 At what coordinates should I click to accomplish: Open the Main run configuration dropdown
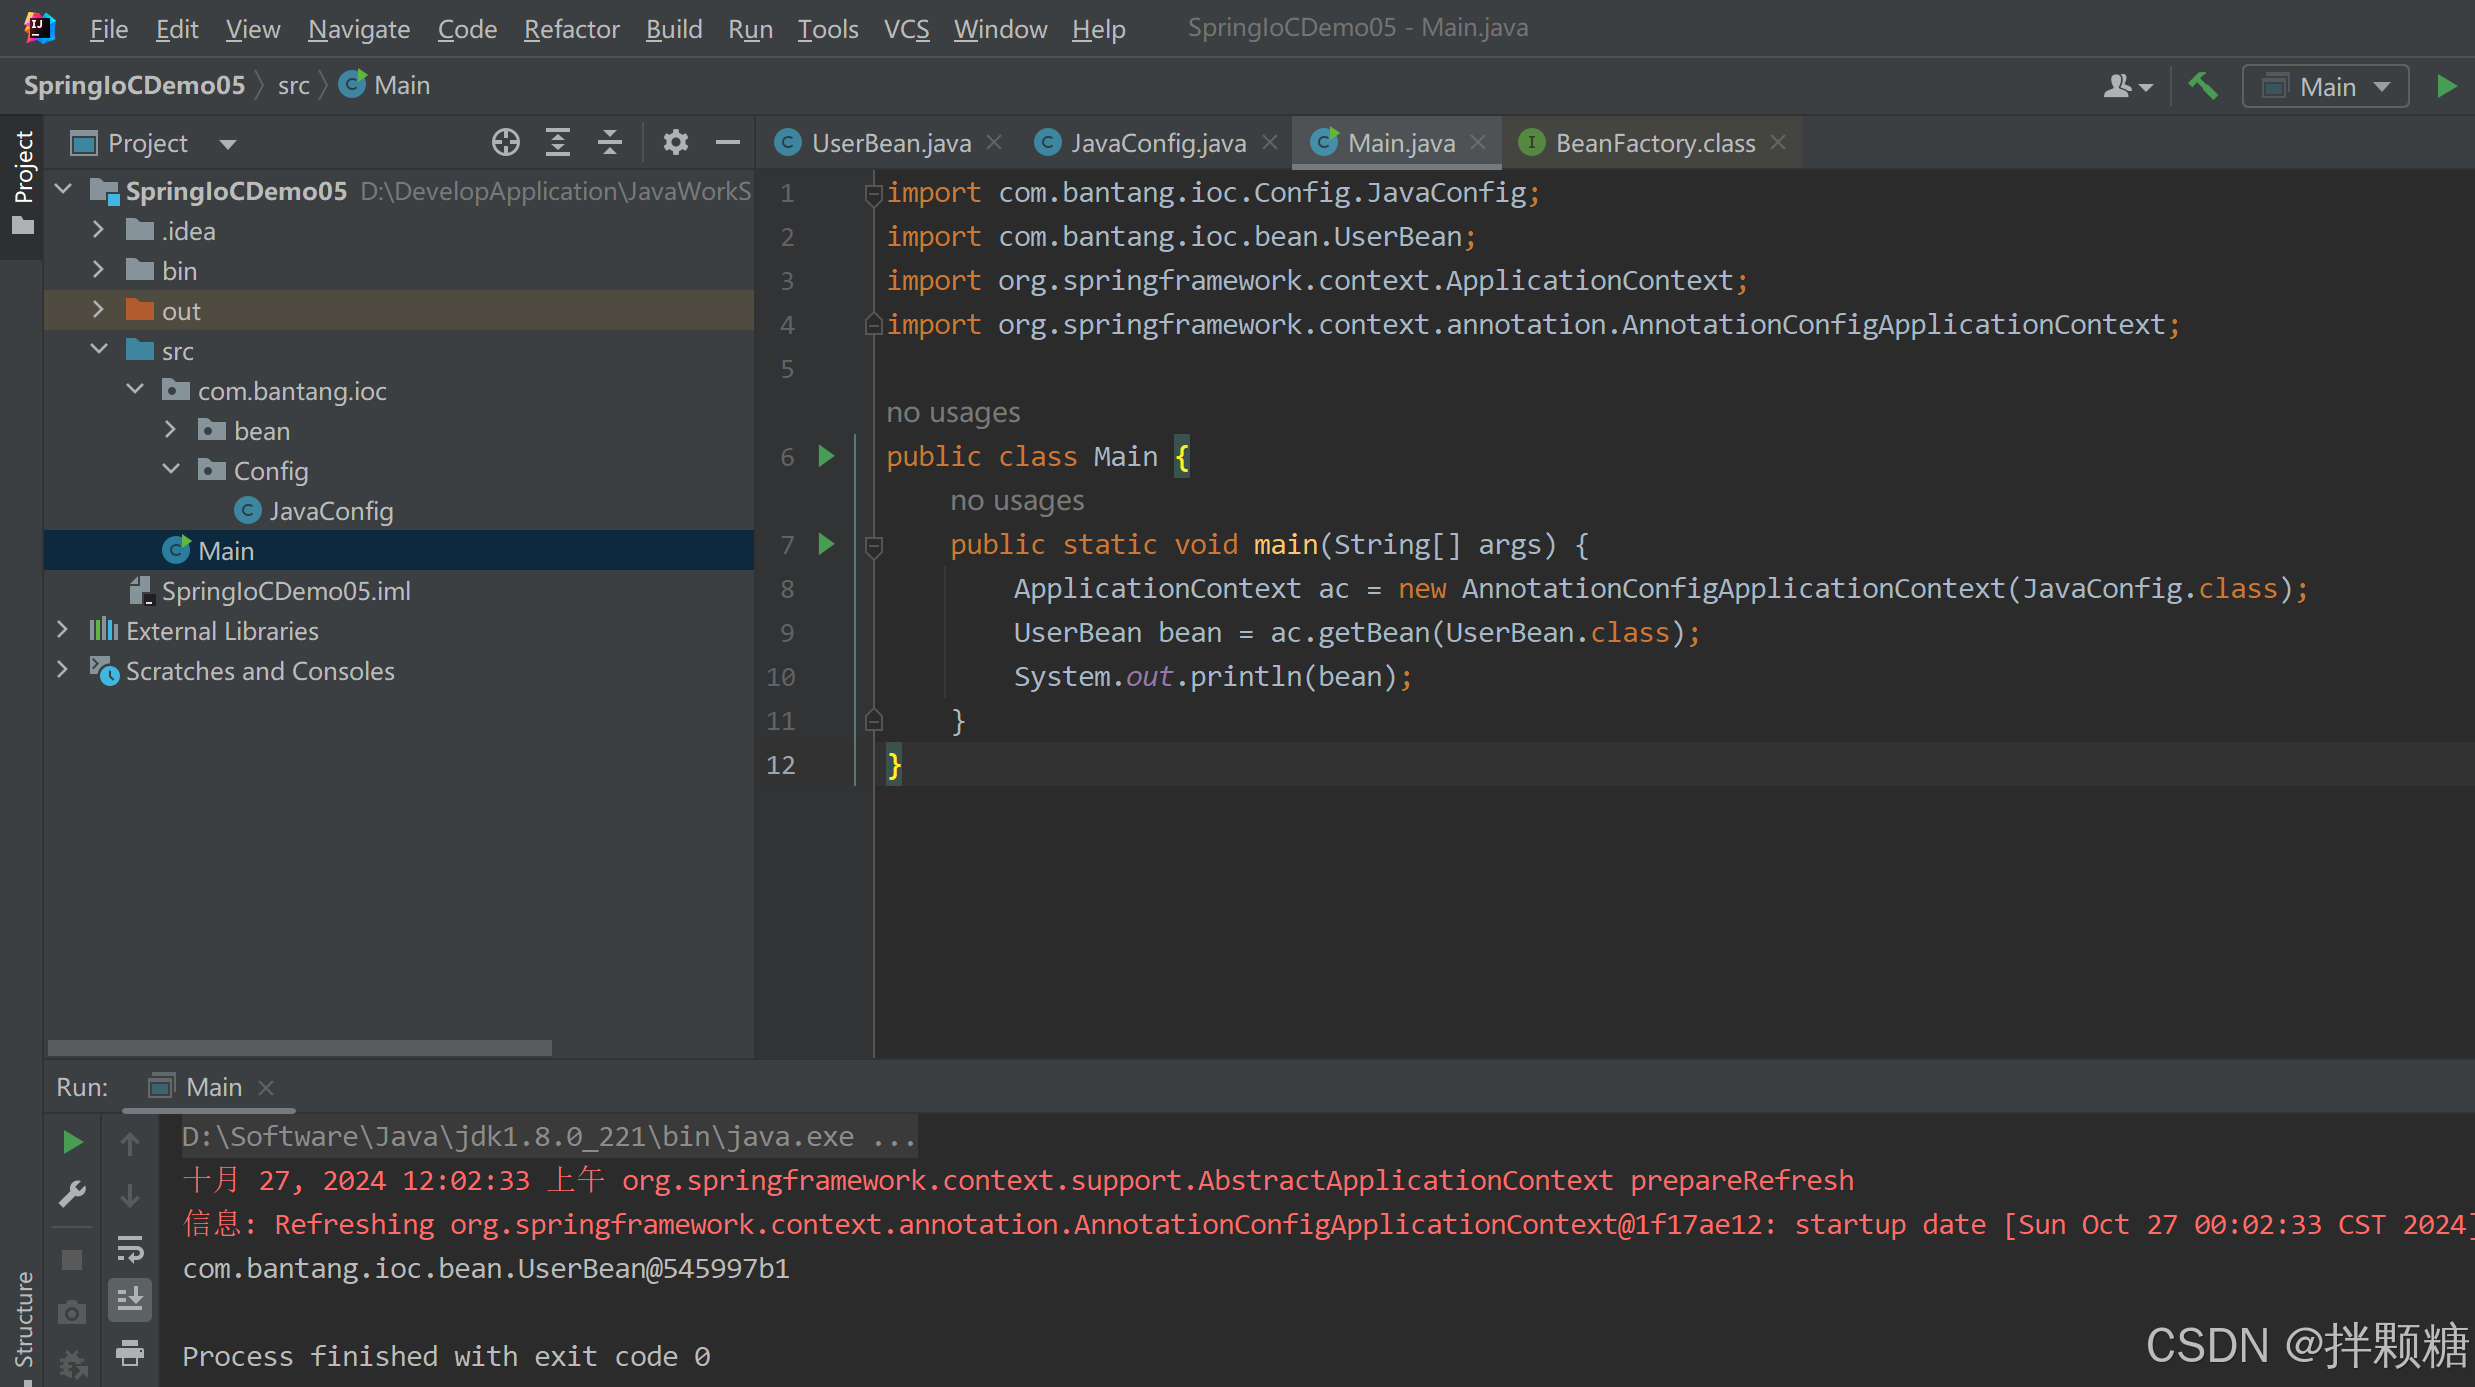point(2326,87)
